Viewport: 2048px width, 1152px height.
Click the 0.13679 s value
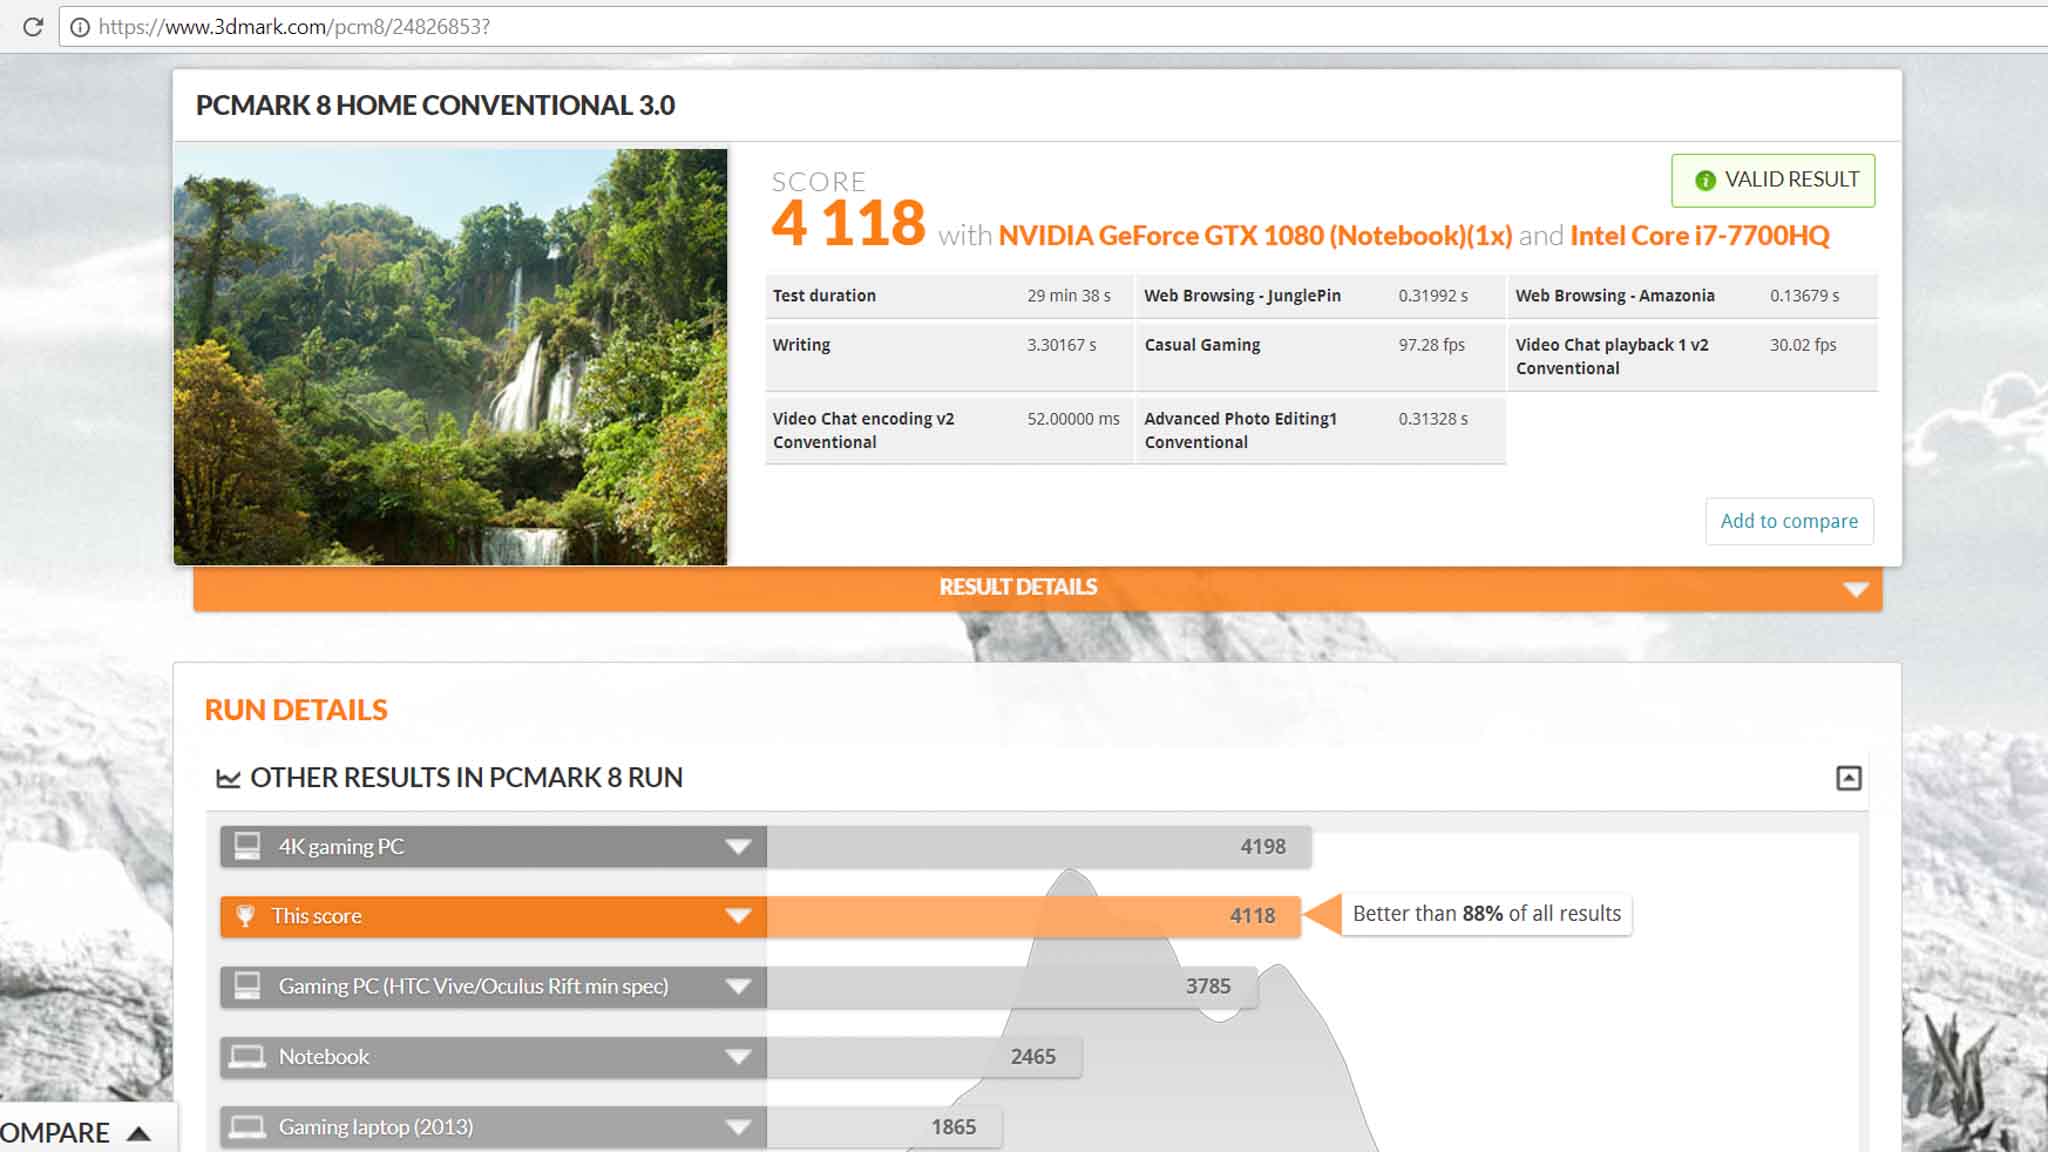pos(1804,296)
